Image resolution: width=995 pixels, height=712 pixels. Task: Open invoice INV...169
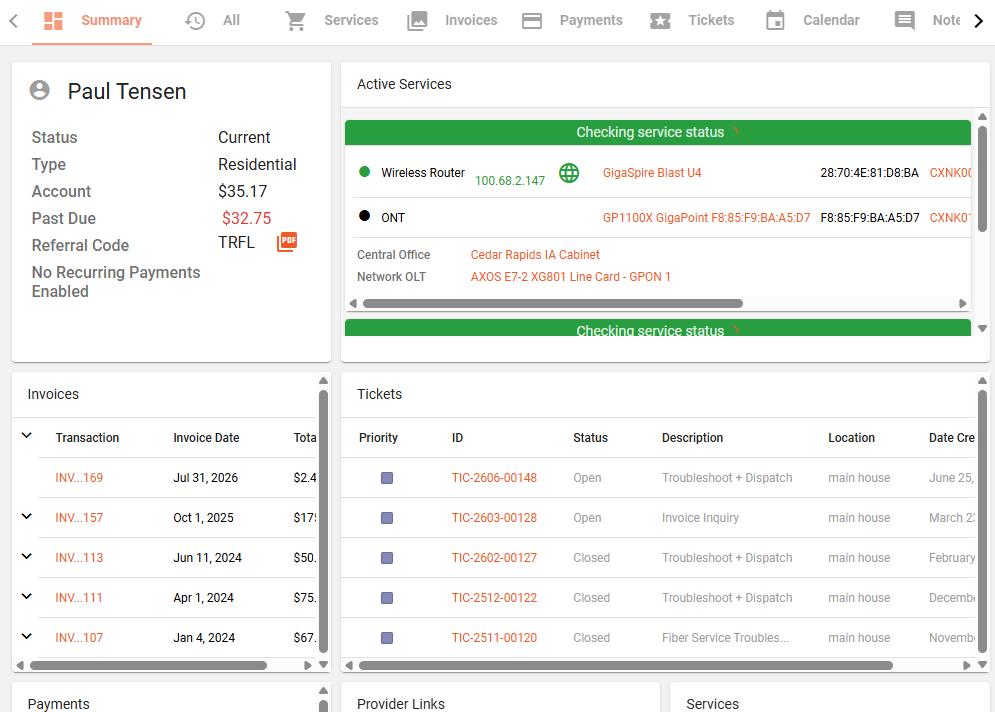79,478
